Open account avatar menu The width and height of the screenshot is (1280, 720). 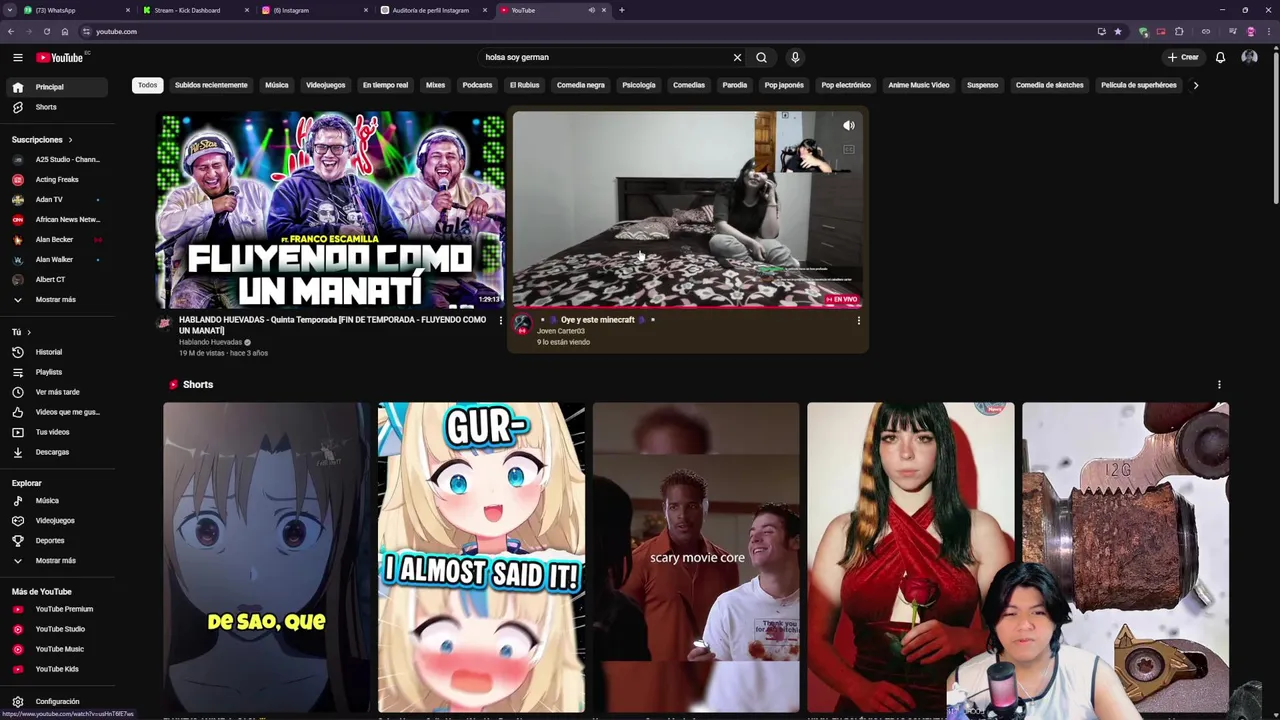pos(1249,57)
